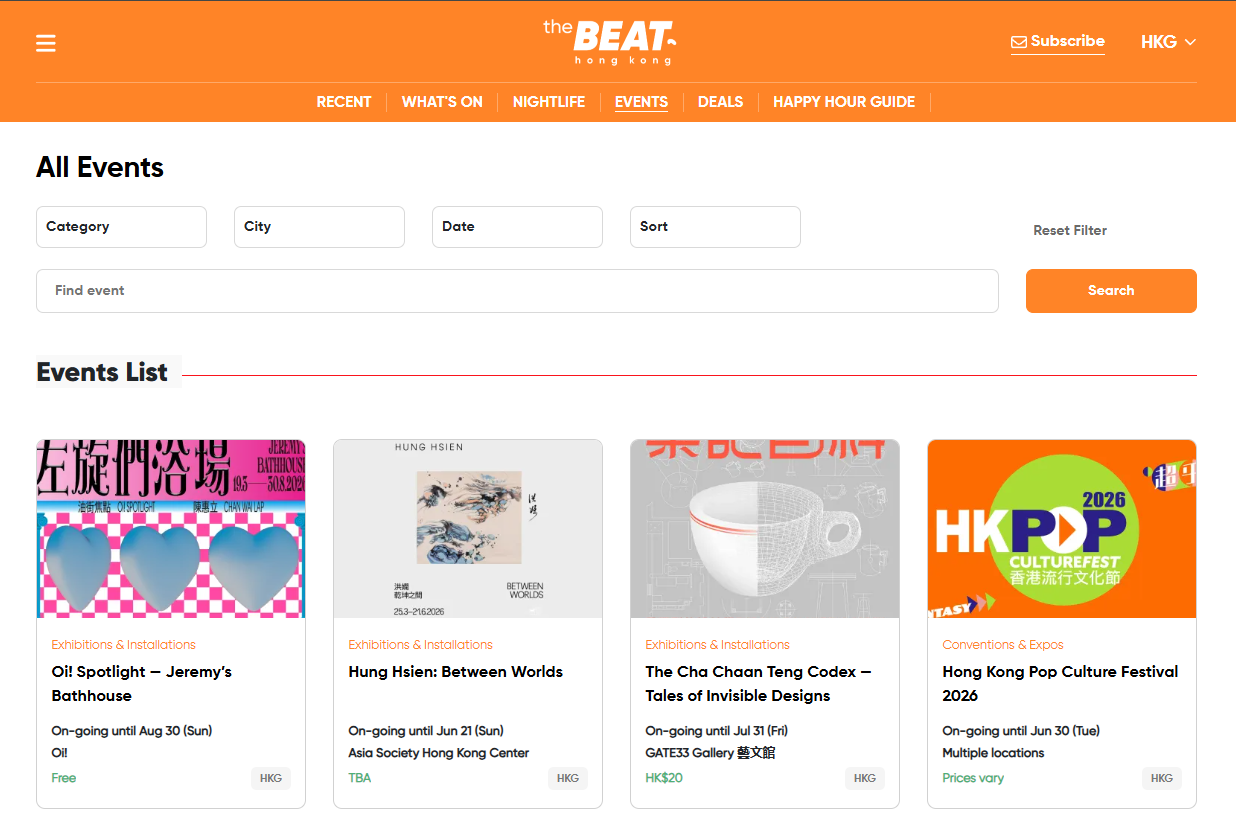Open the HKG region dropdown
This screenshot has height=827, width=1236.
pos(1168,42)
